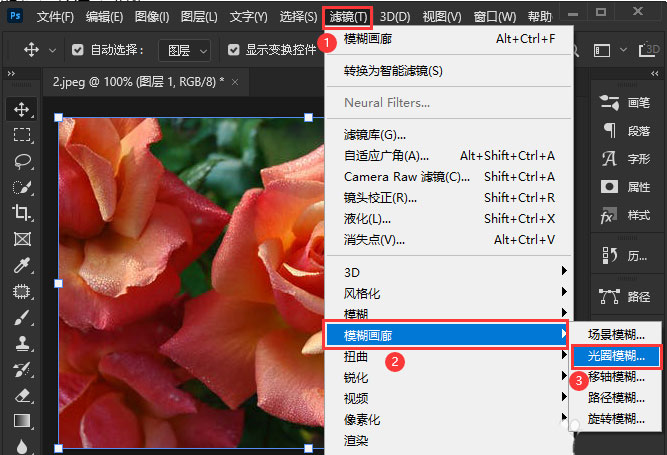The image size is (667, 455).
Task: Open the 字形 glyphs panel
Action: click(x=626, y=159)
